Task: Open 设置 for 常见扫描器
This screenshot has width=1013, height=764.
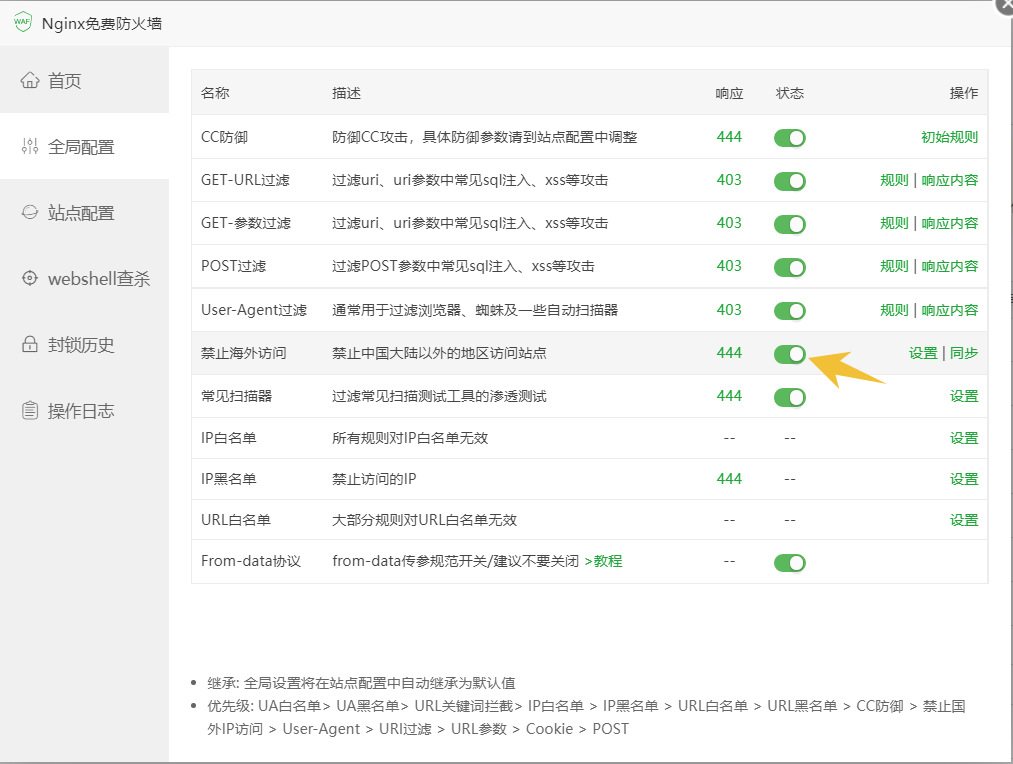Action: pyautogui.click(x=964, y=396)
